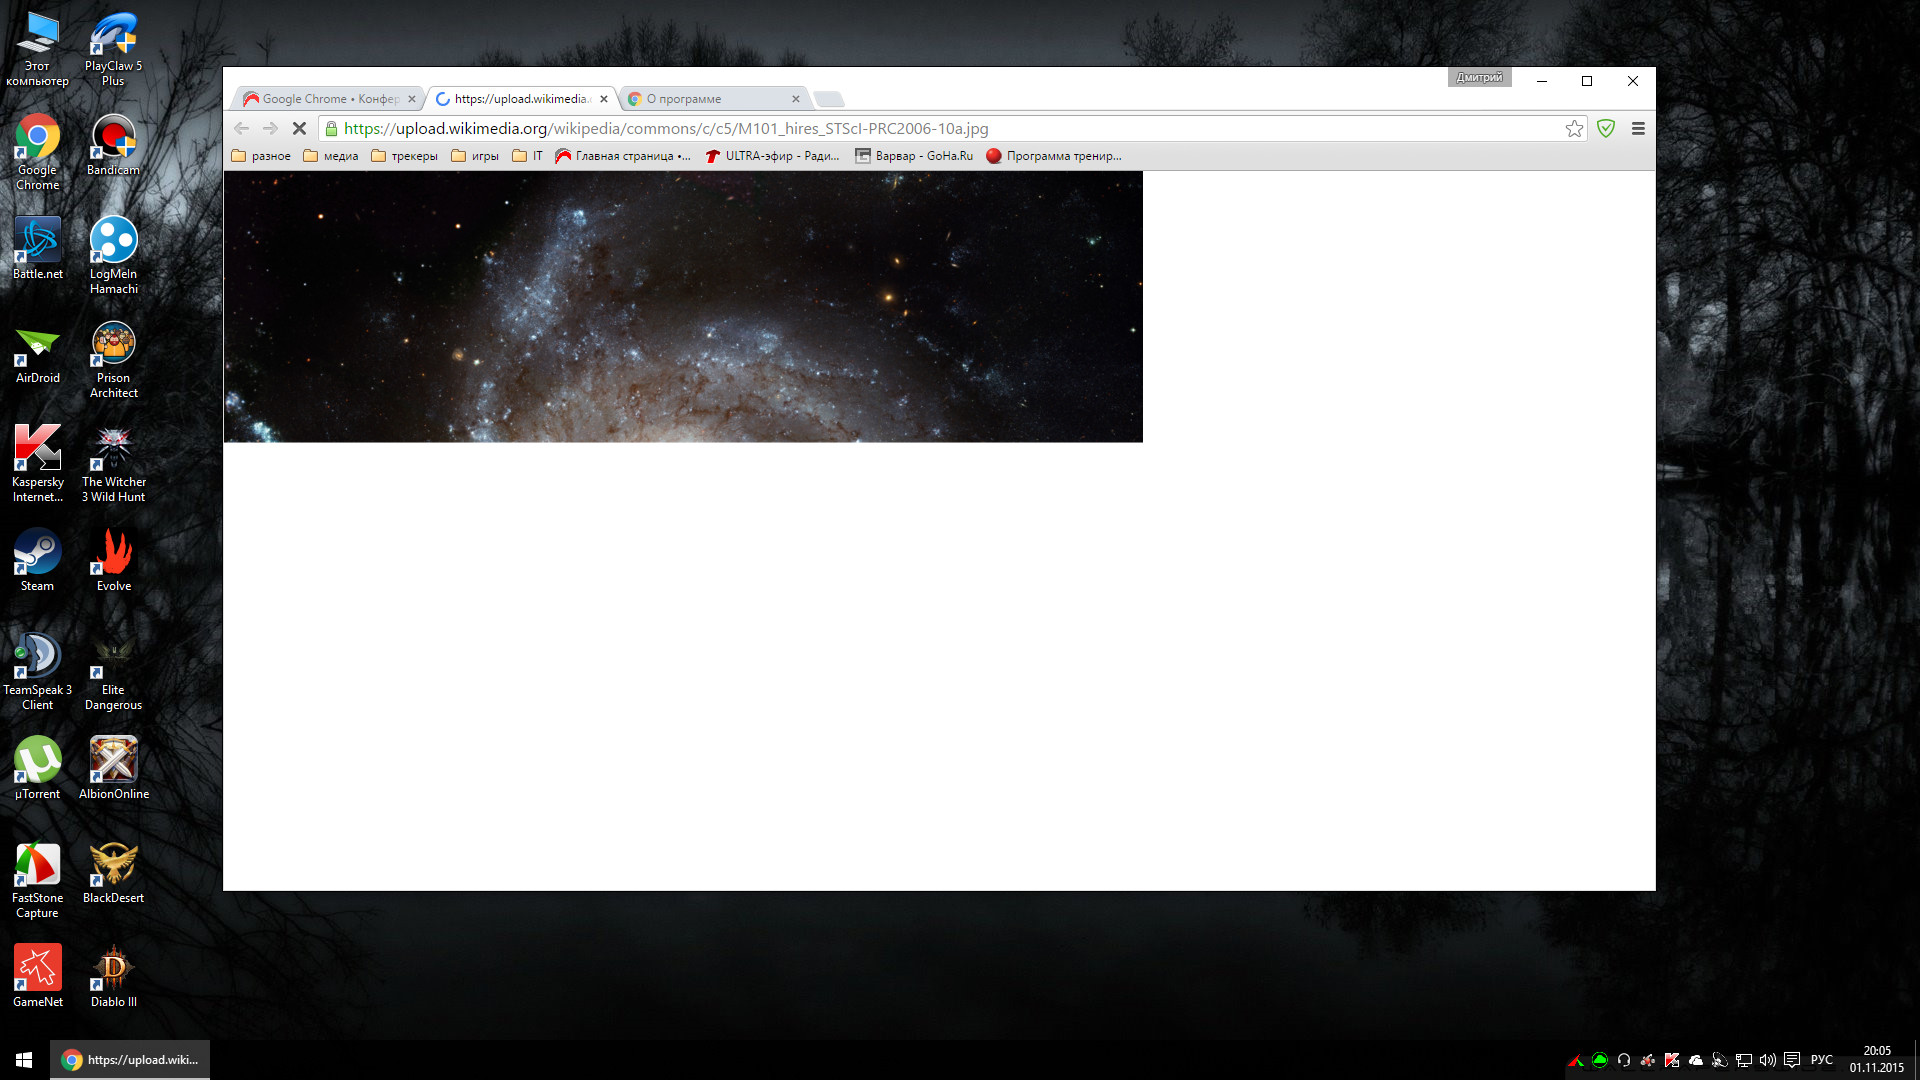The height and width of the screenshot is (1080, 1920).
Task: Click the padlock site security icon
Action: click(332, 128)
